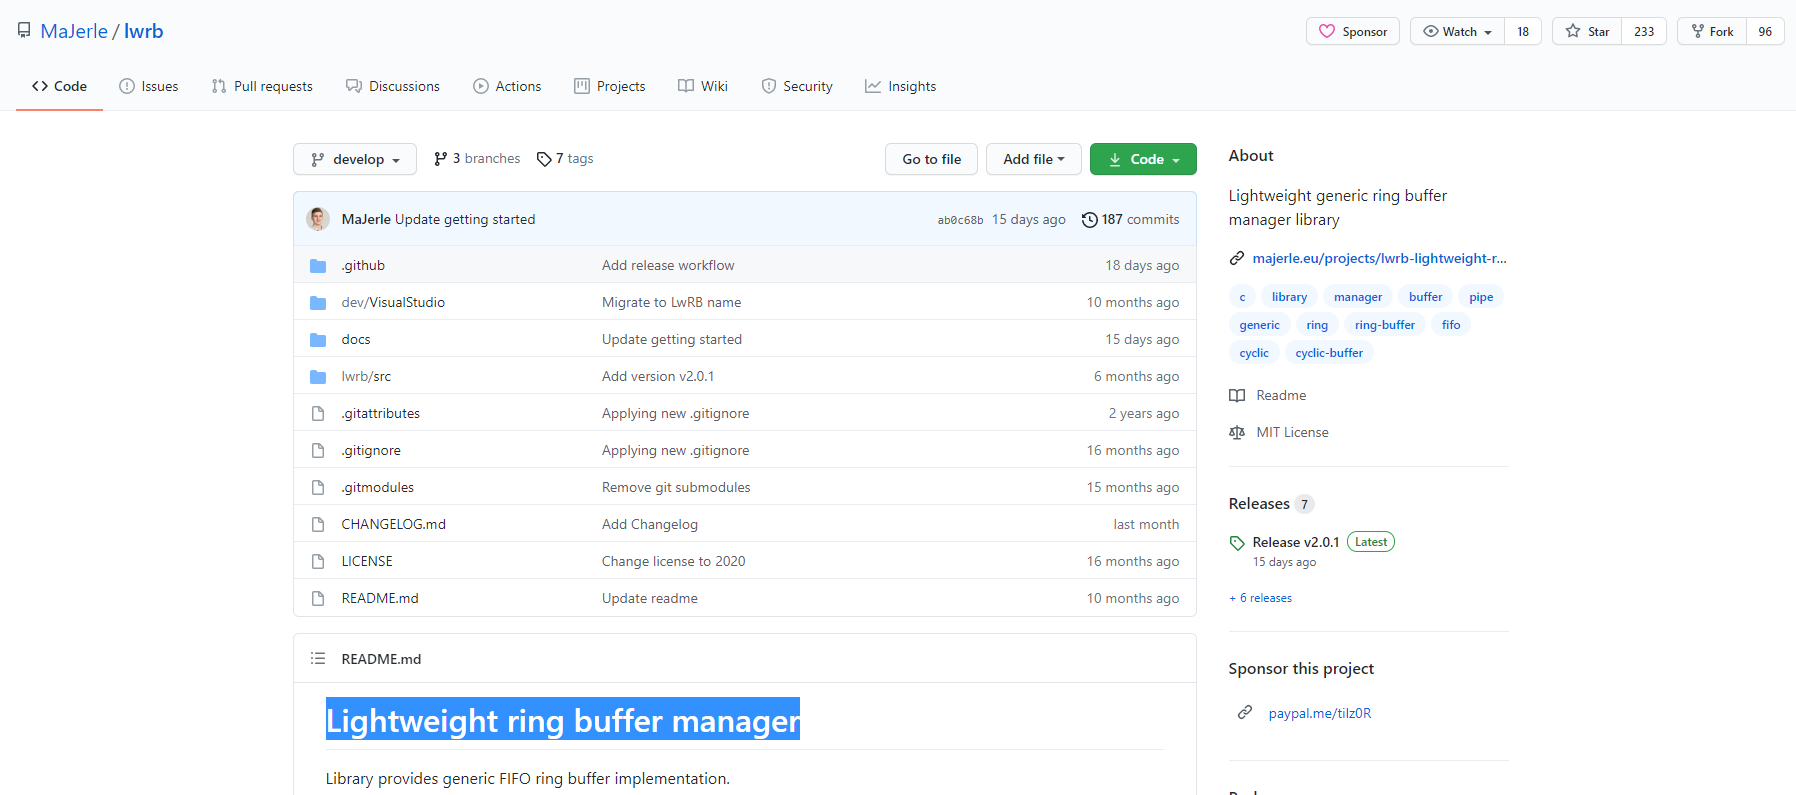Click the CHANGELOG.md file icon
The width and height of the screenshot is (1796, 795).
click(x=318, y=525)
